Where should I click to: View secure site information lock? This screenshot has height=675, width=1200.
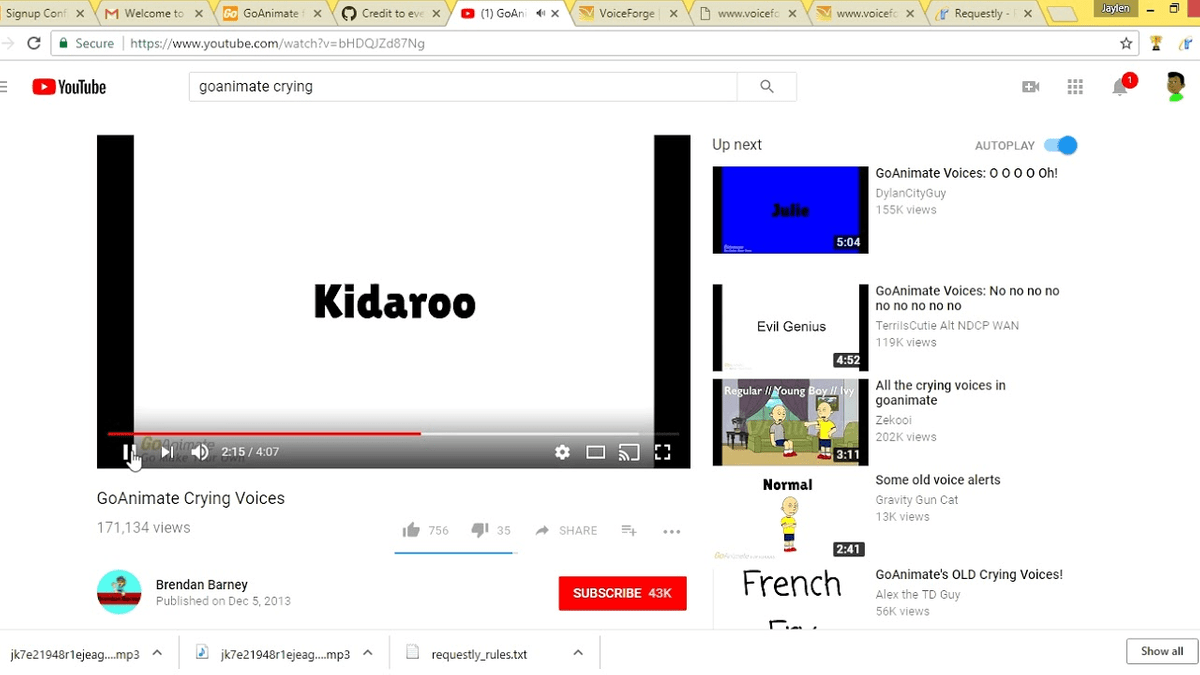click(x=63, y=43)
